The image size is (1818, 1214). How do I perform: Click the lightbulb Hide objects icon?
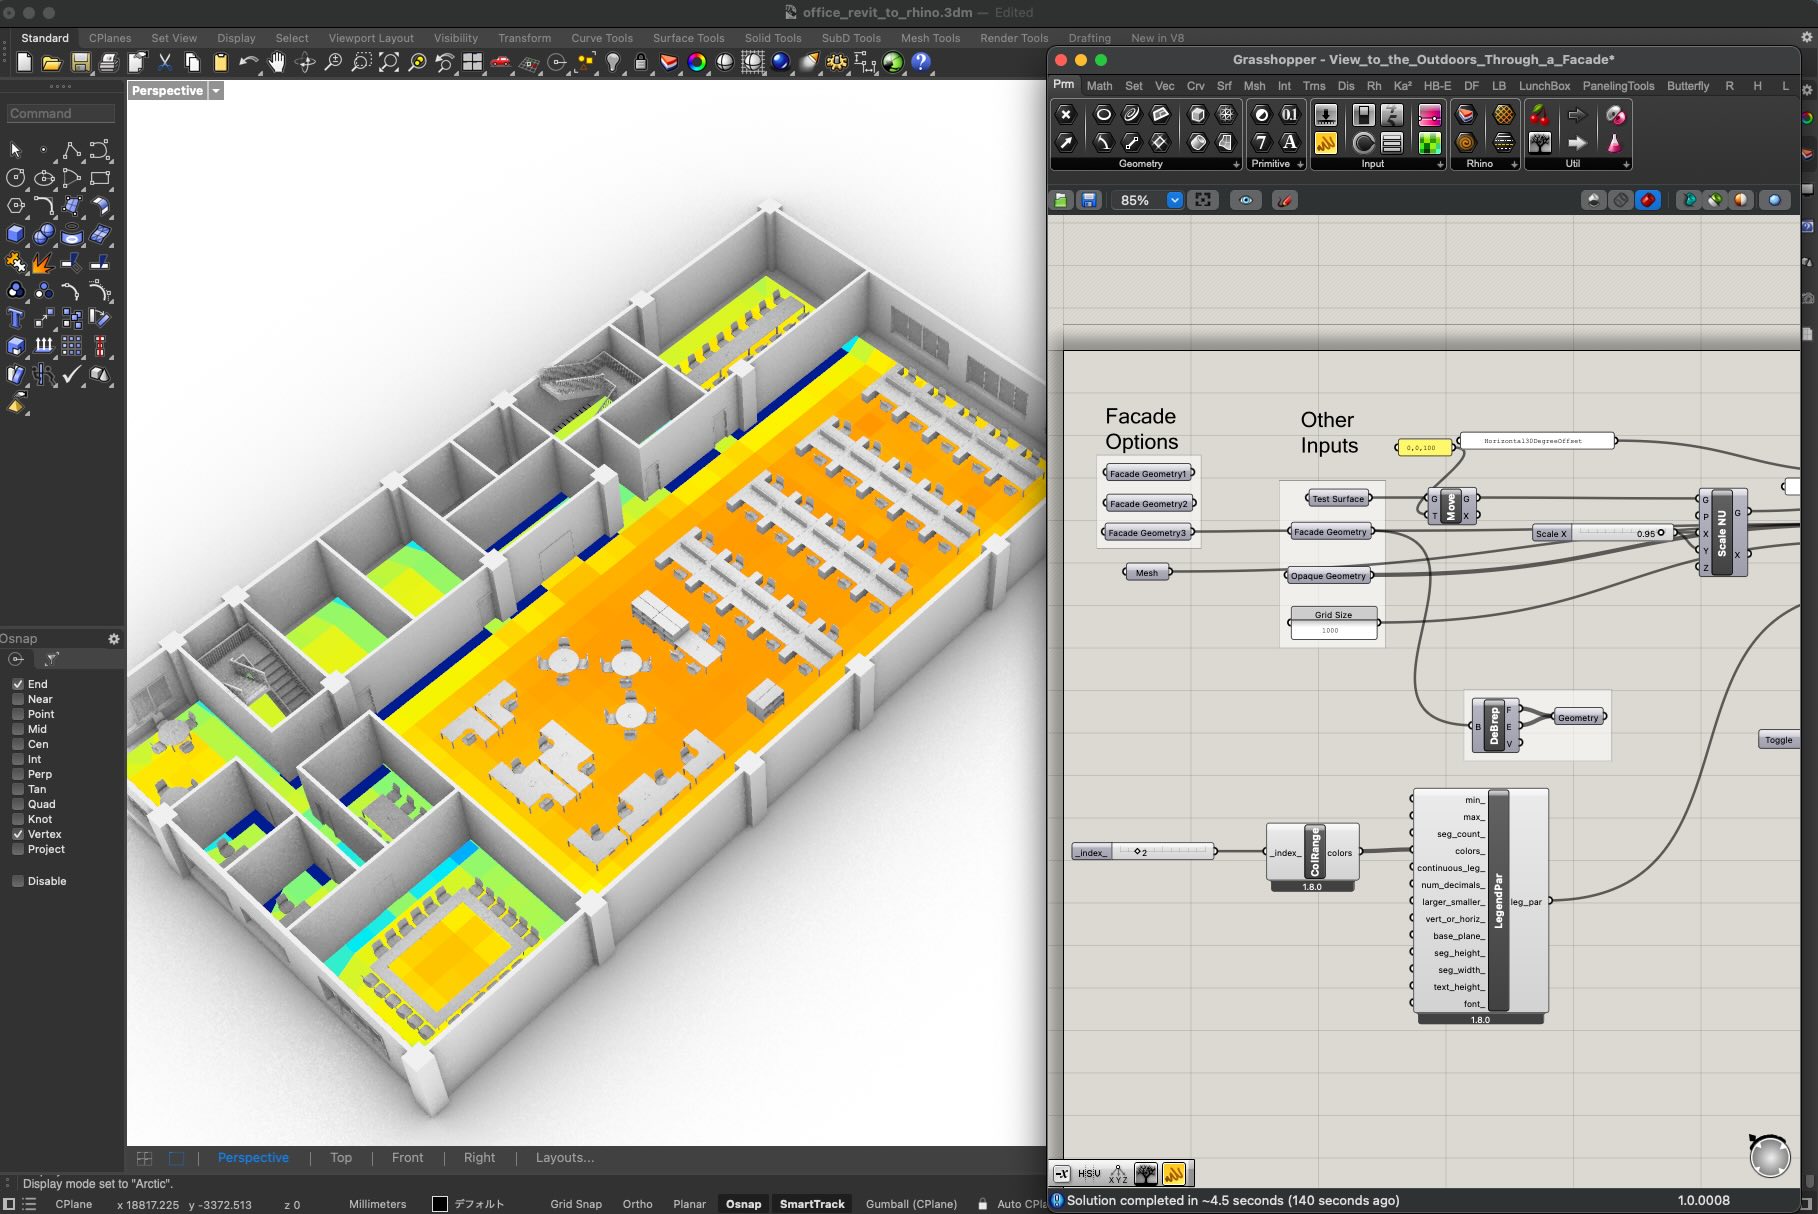tap(613, 62)
